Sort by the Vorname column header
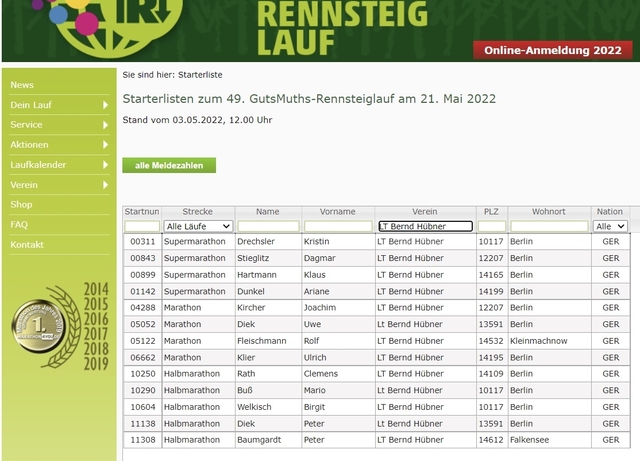640x461 pixels. [338, 212]
